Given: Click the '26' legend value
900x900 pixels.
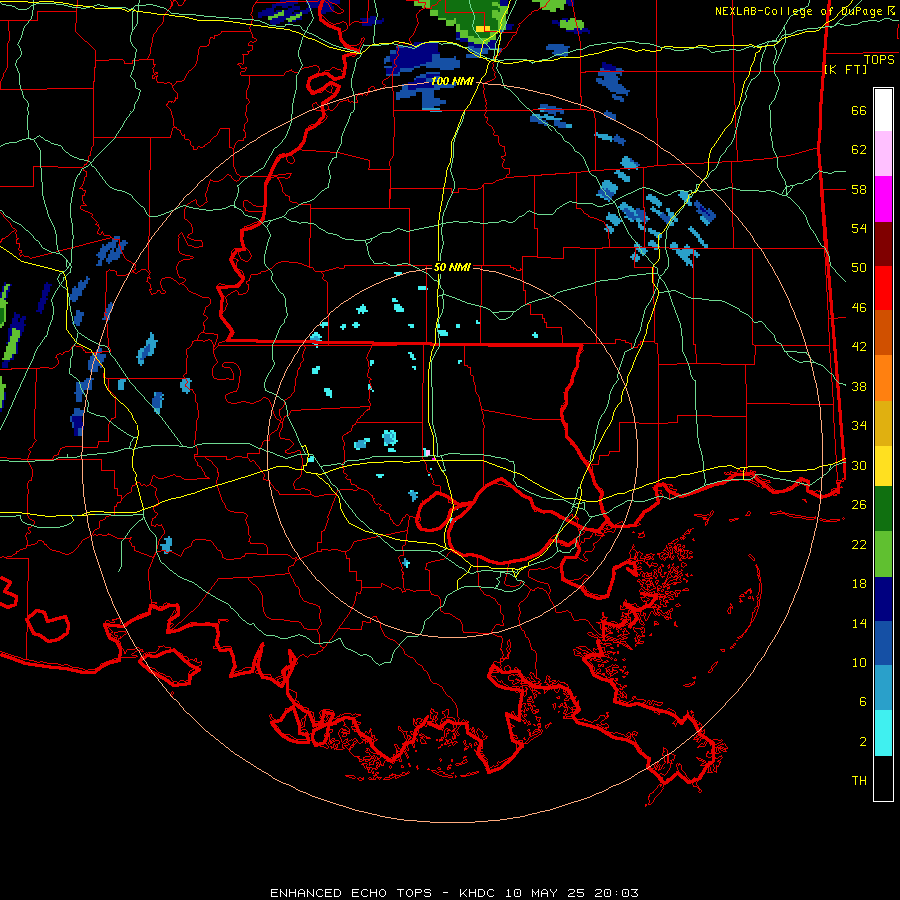Looking at the screenshot, I should 859,505.
